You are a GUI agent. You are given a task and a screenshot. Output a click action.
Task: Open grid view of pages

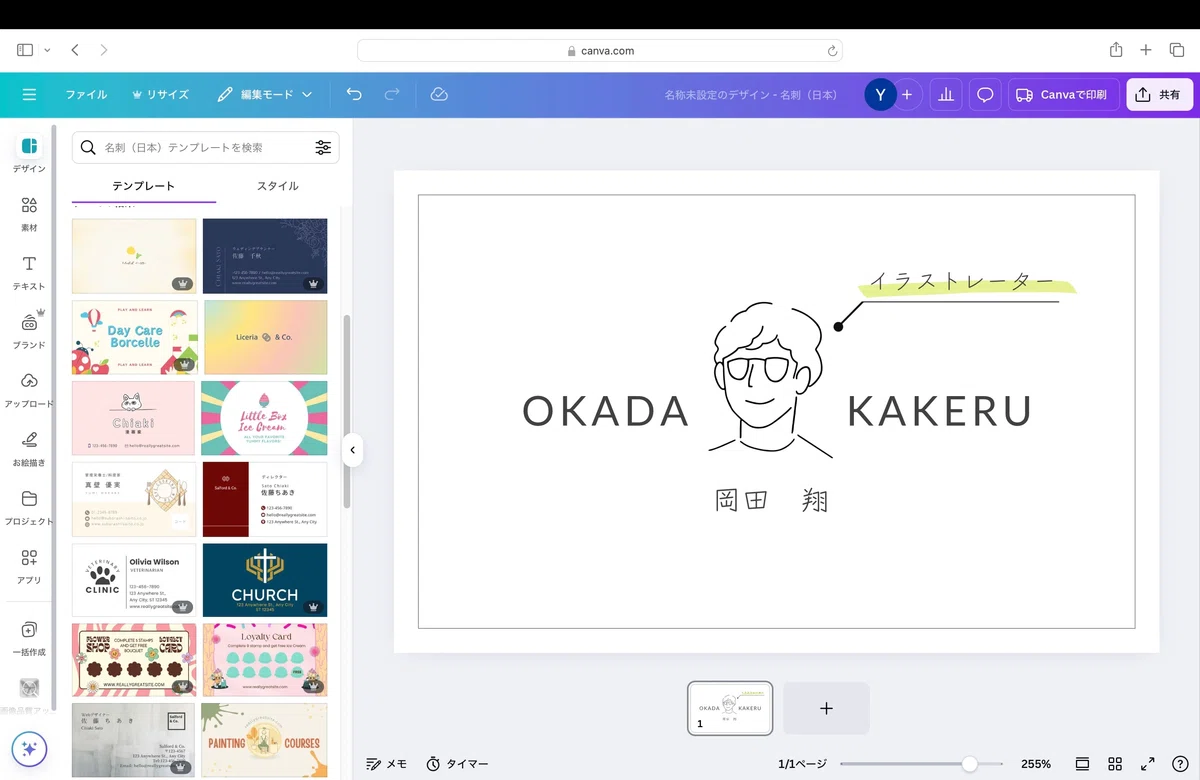pos(1115,764)
